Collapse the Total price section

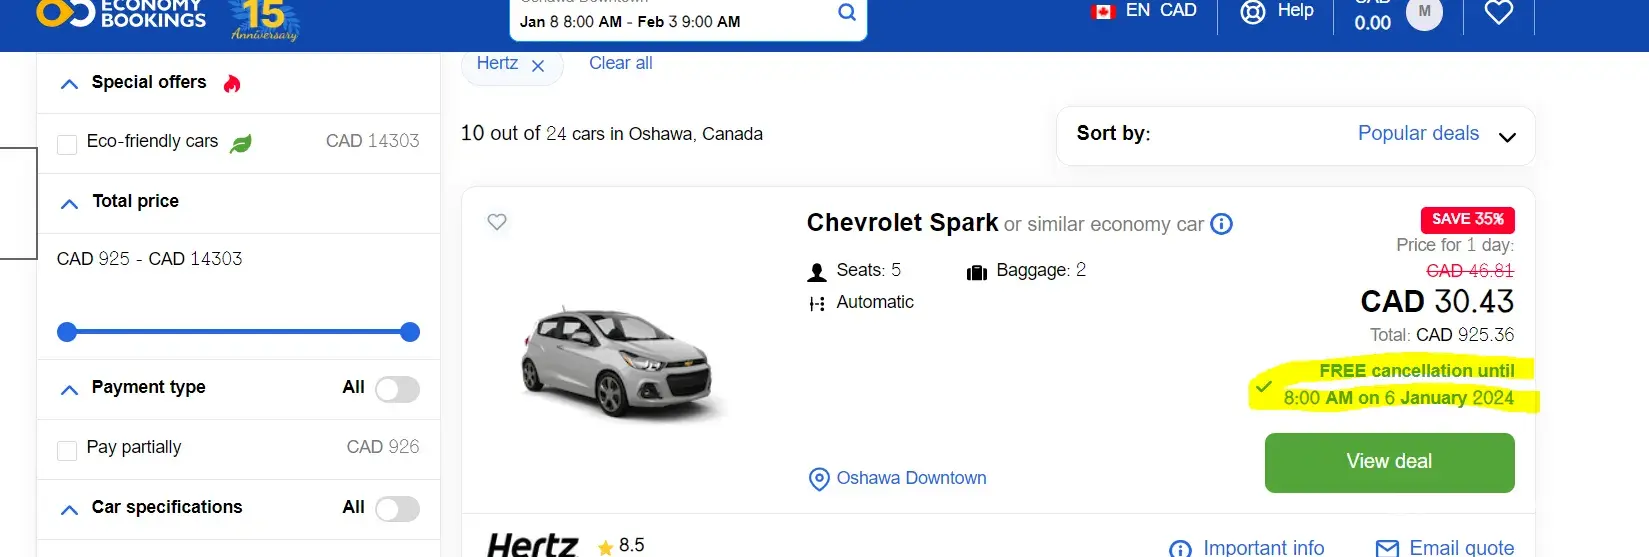coord(69,204)
